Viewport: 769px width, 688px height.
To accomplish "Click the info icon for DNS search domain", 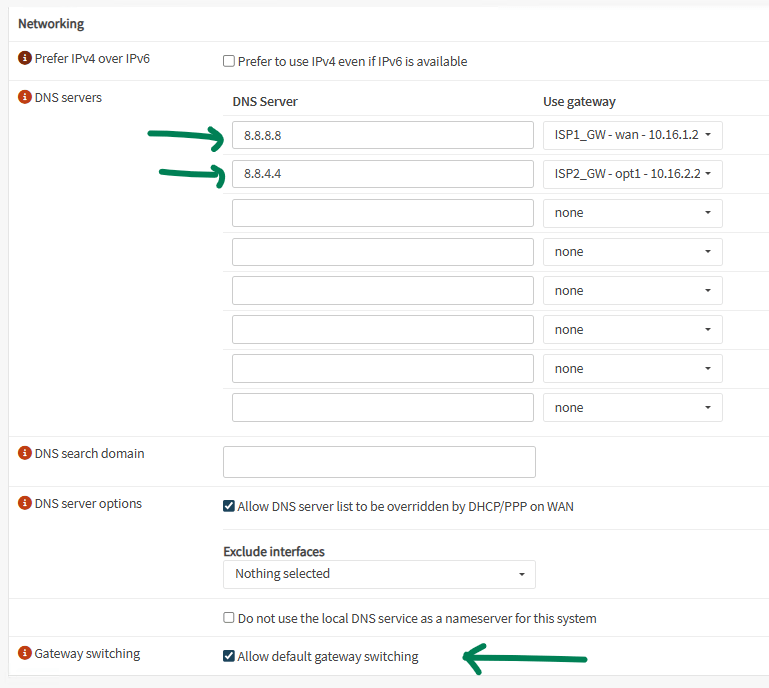I will click(25, 454).
